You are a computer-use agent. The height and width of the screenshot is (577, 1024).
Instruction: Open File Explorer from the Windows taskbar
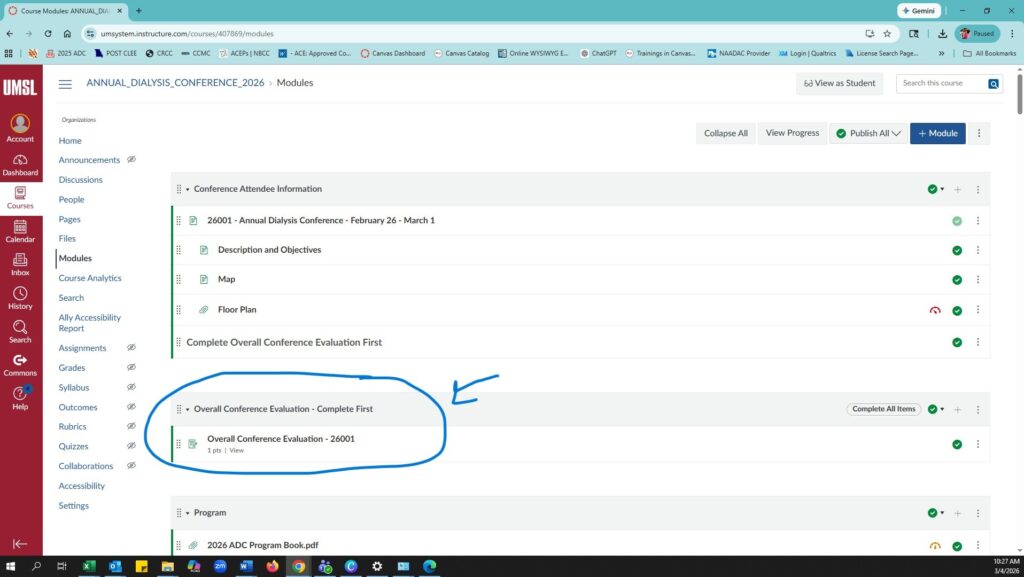pyautogui.click(x=167, y=566)
